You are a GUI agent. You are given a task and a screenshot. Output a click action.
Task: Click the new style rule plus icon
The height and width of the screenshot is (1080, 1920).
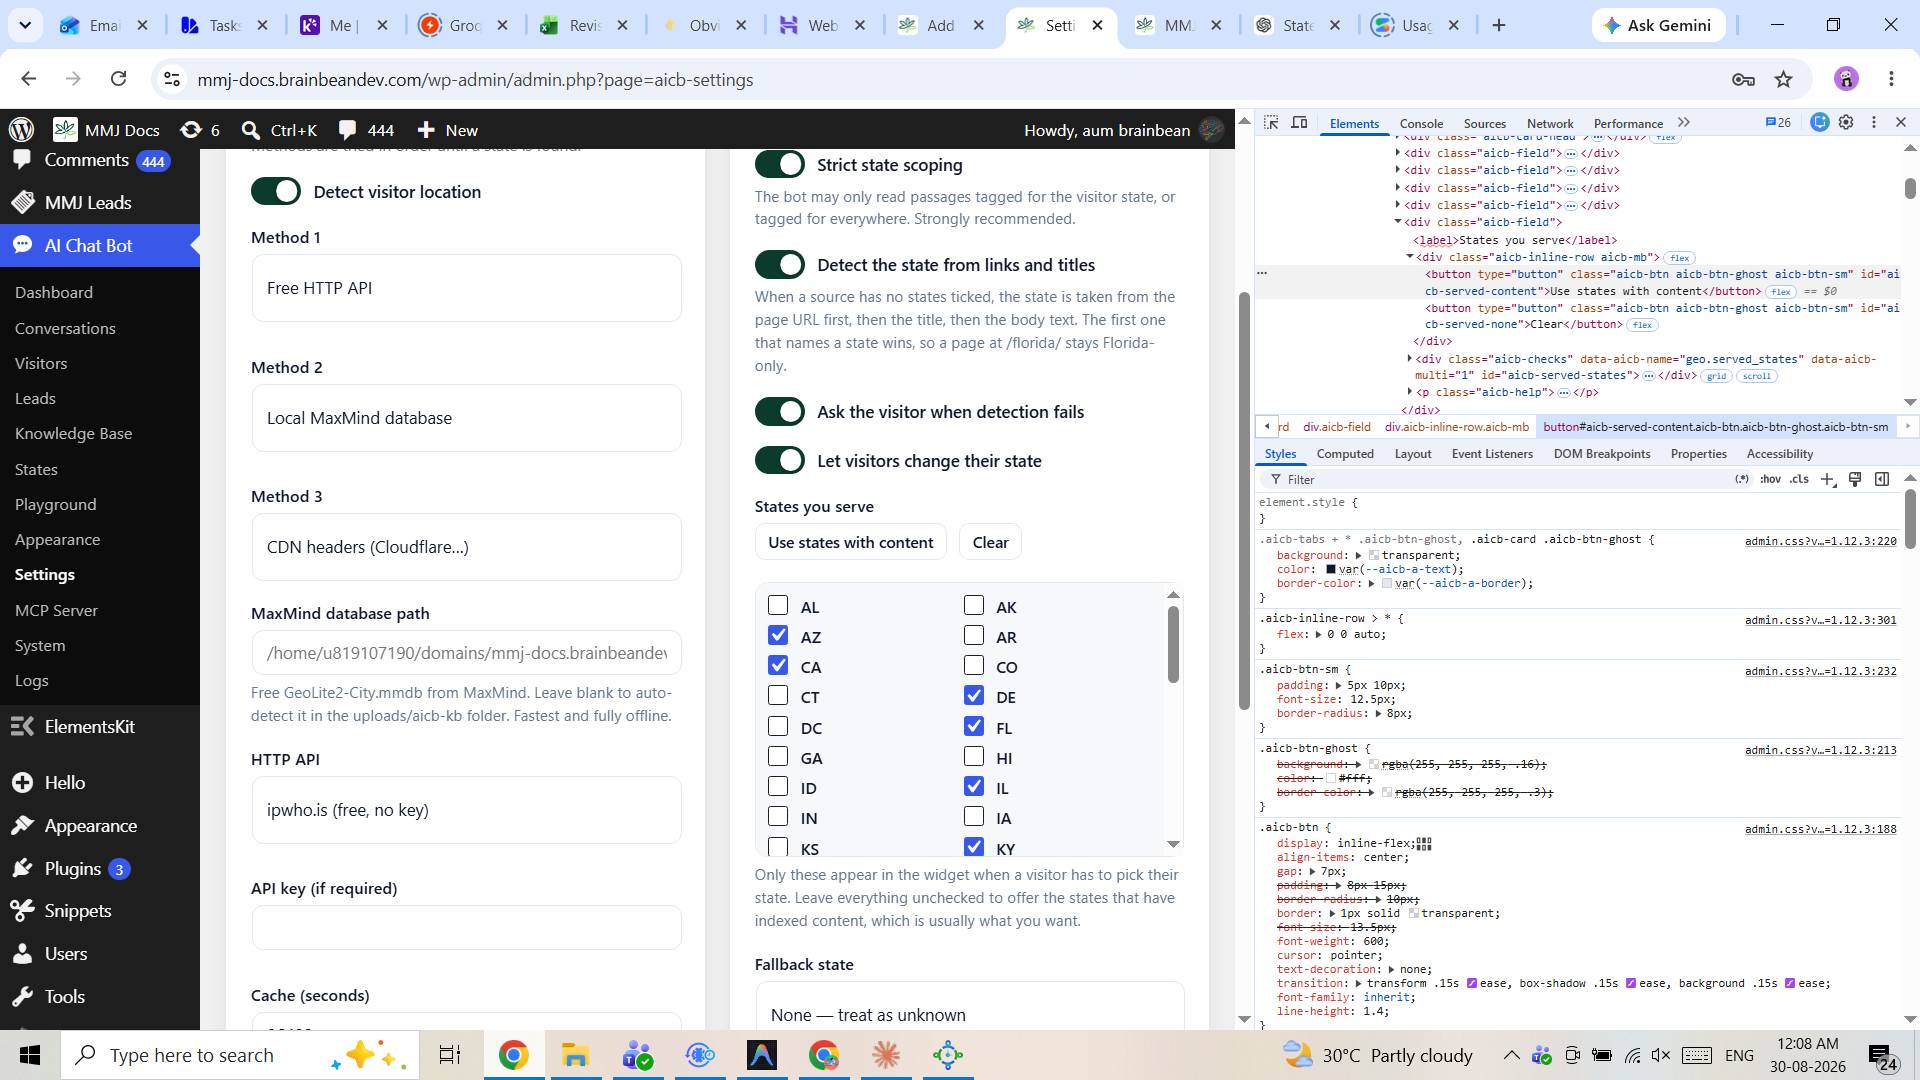1827,480
